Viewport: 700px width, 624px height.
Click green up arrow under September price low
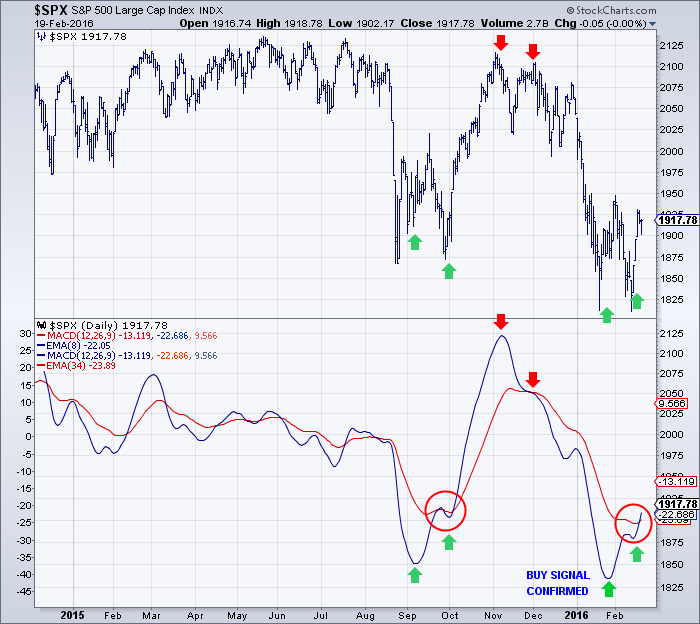click(415, 242)
